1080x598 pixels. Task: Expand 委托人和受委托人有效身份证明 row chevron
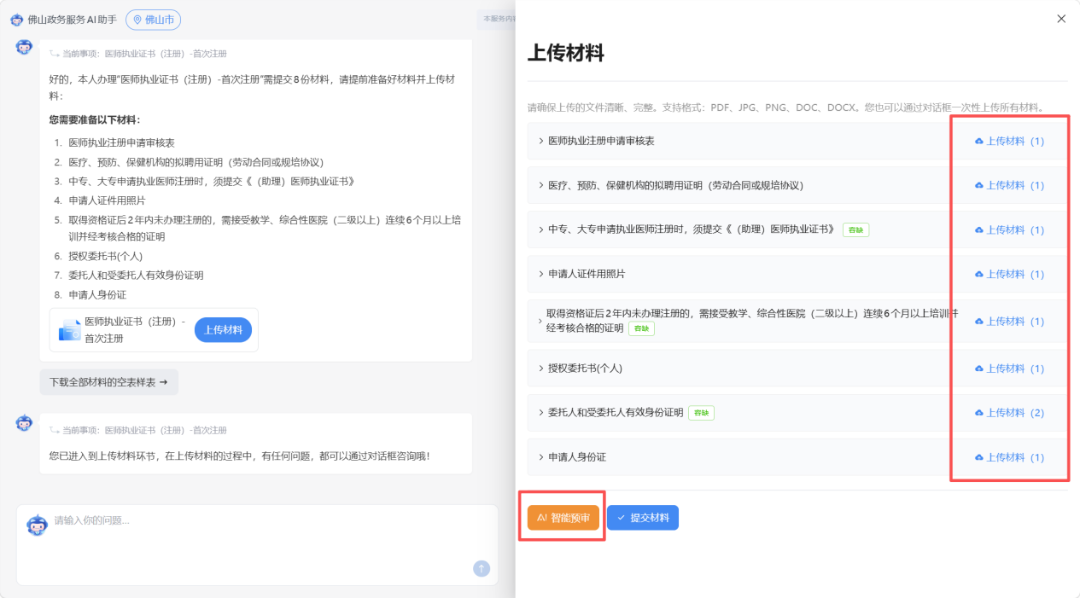point(541,413)
